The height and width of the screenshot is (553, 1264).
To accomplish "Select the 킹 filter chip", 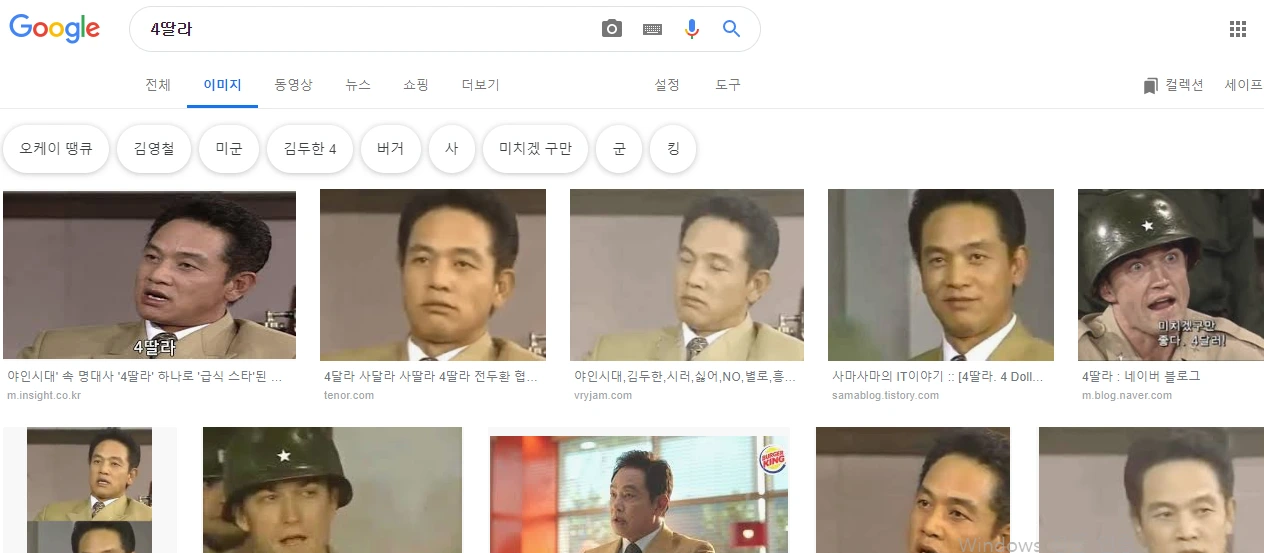I will click(x=673, y=149).
